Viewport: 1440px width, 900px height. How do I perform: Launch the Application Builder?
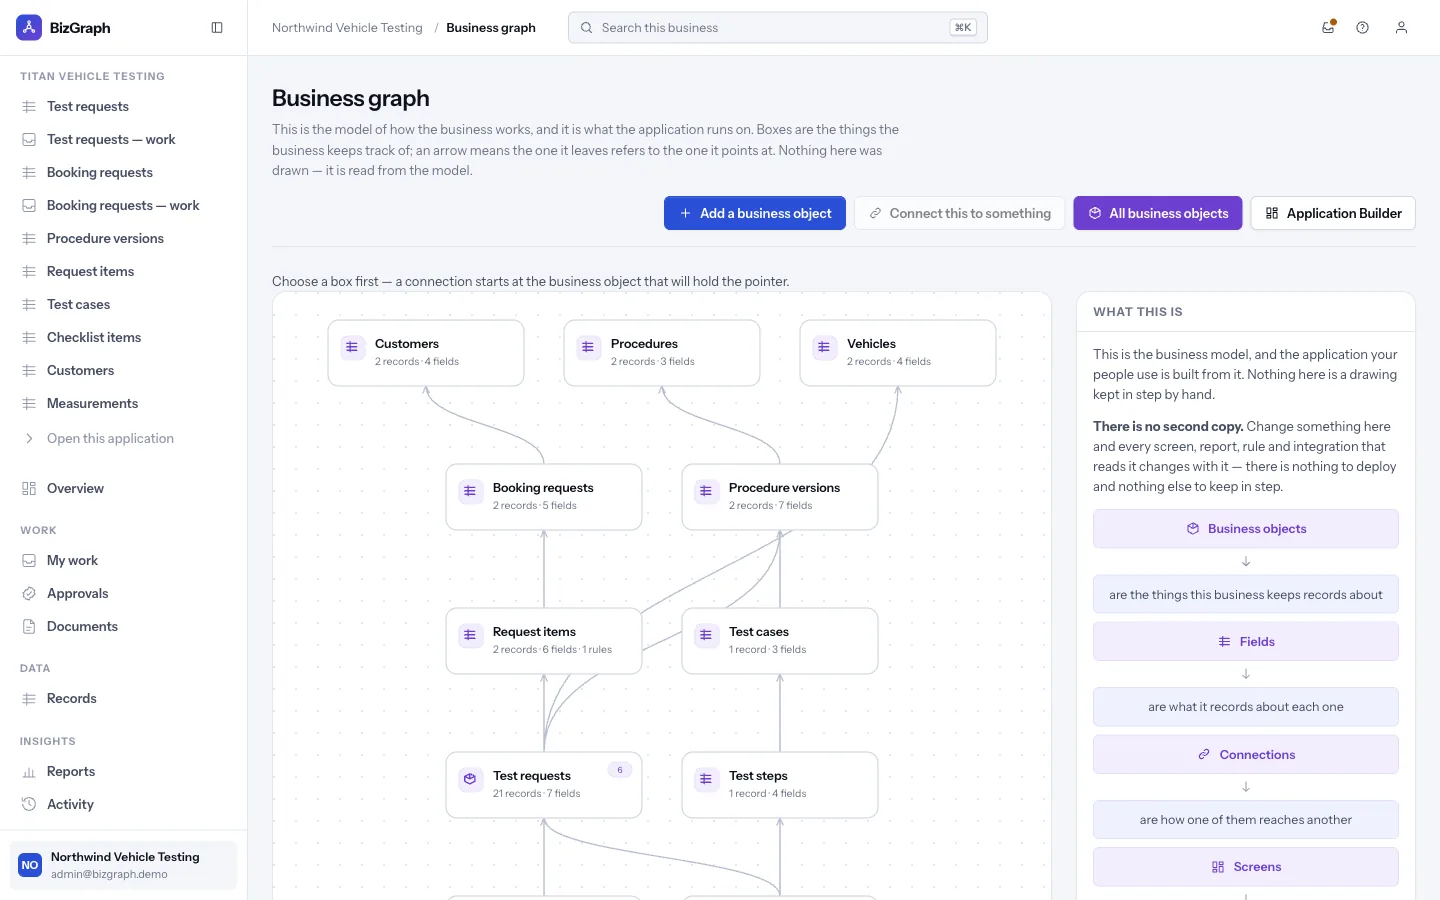click(x=1333, y=213)
